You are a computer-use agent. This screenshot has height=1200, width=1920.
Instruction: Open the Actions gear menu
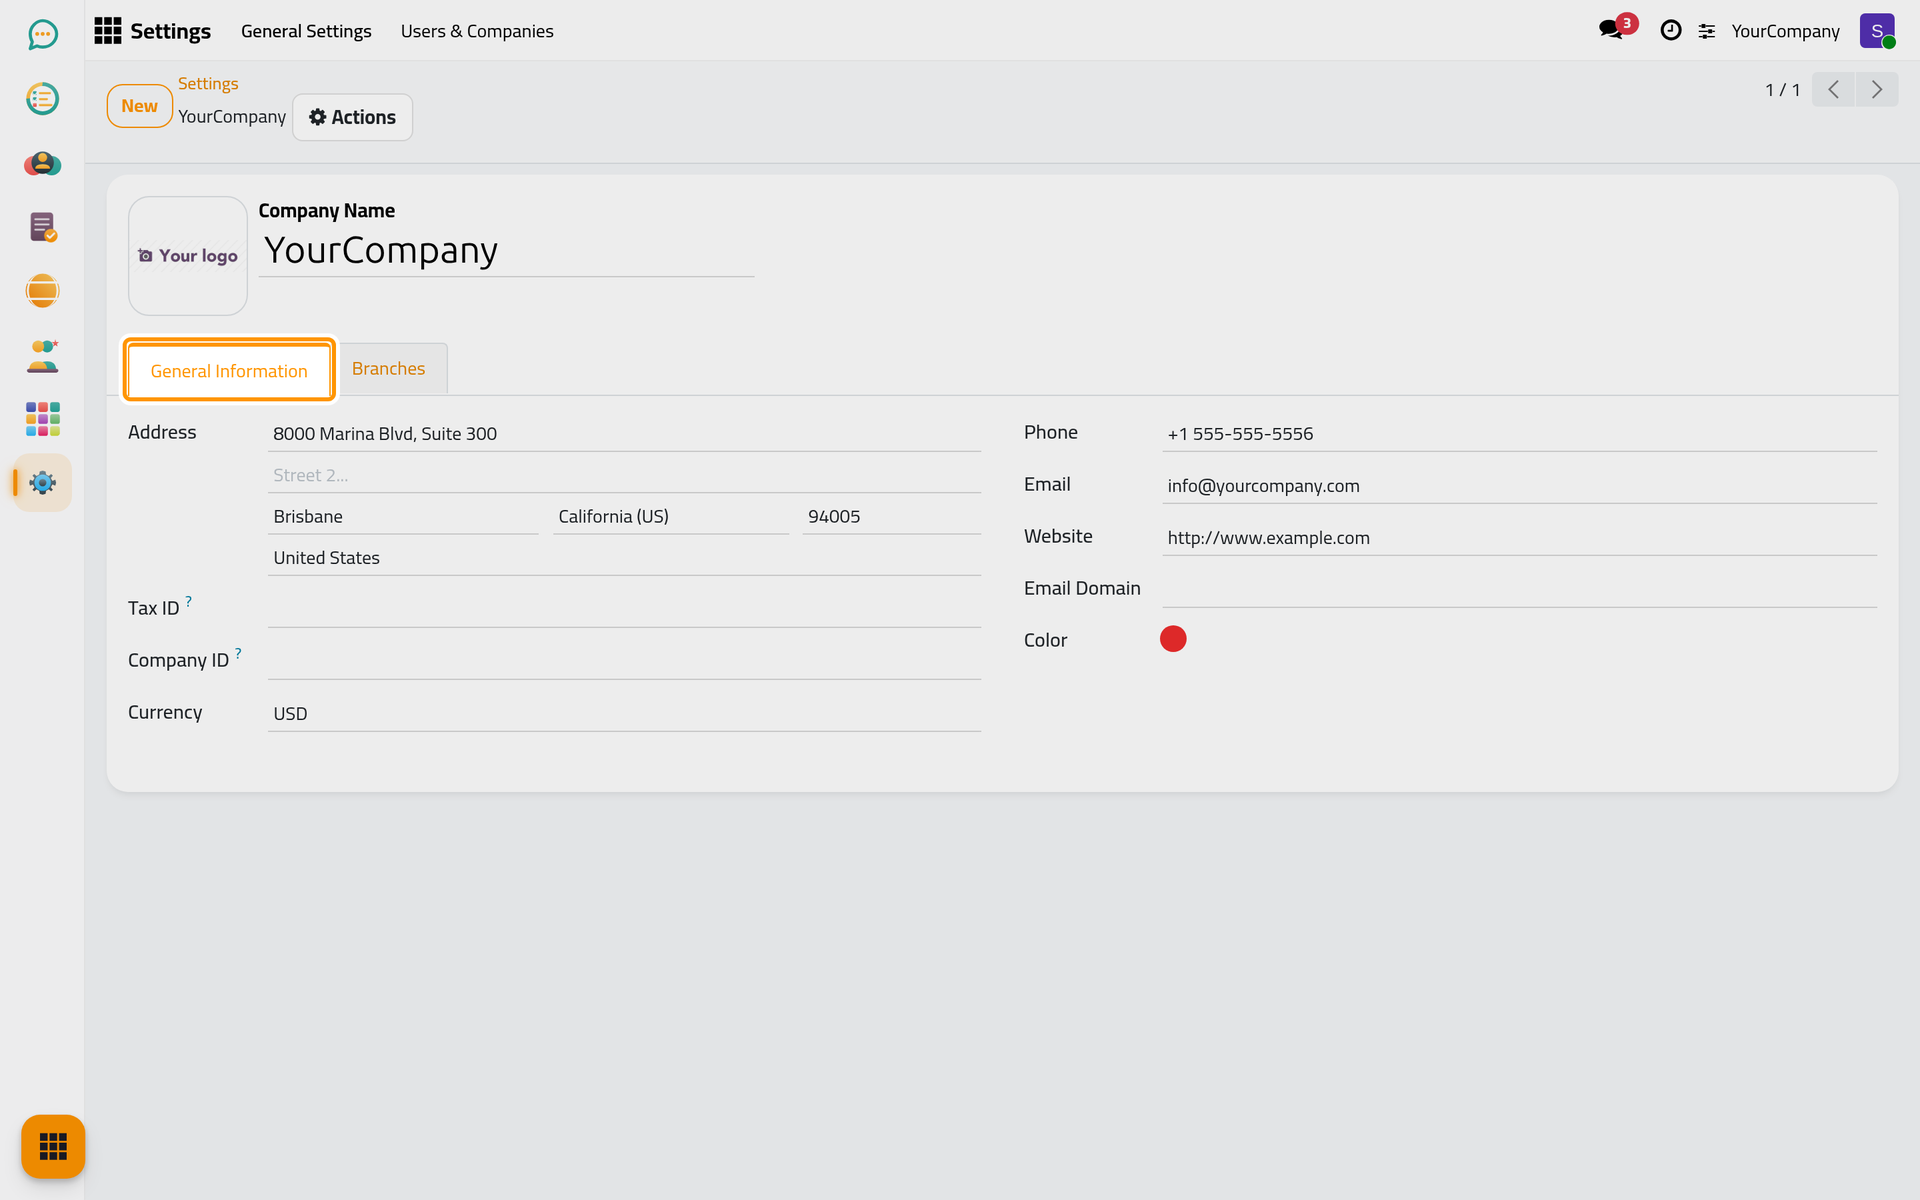pos(352,117)
